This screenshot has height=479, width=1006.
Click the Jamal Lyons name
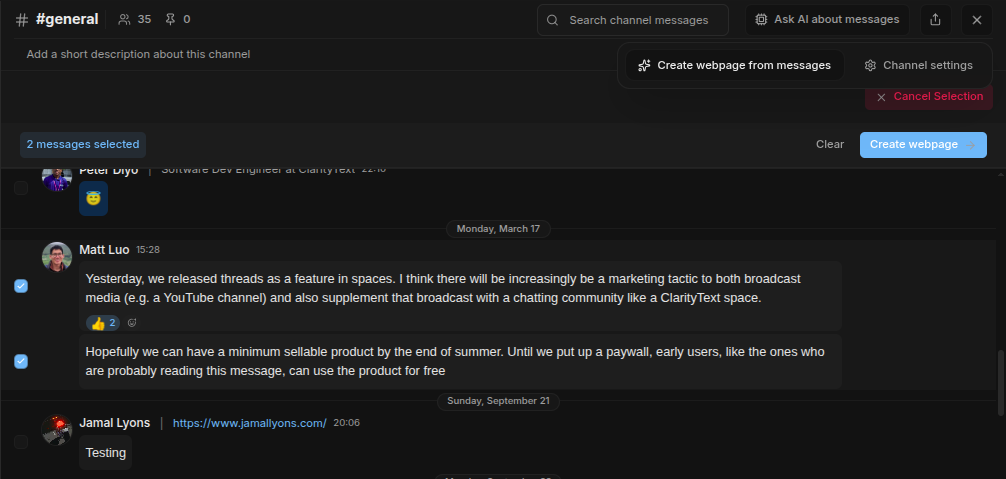[x=114, y=423]
